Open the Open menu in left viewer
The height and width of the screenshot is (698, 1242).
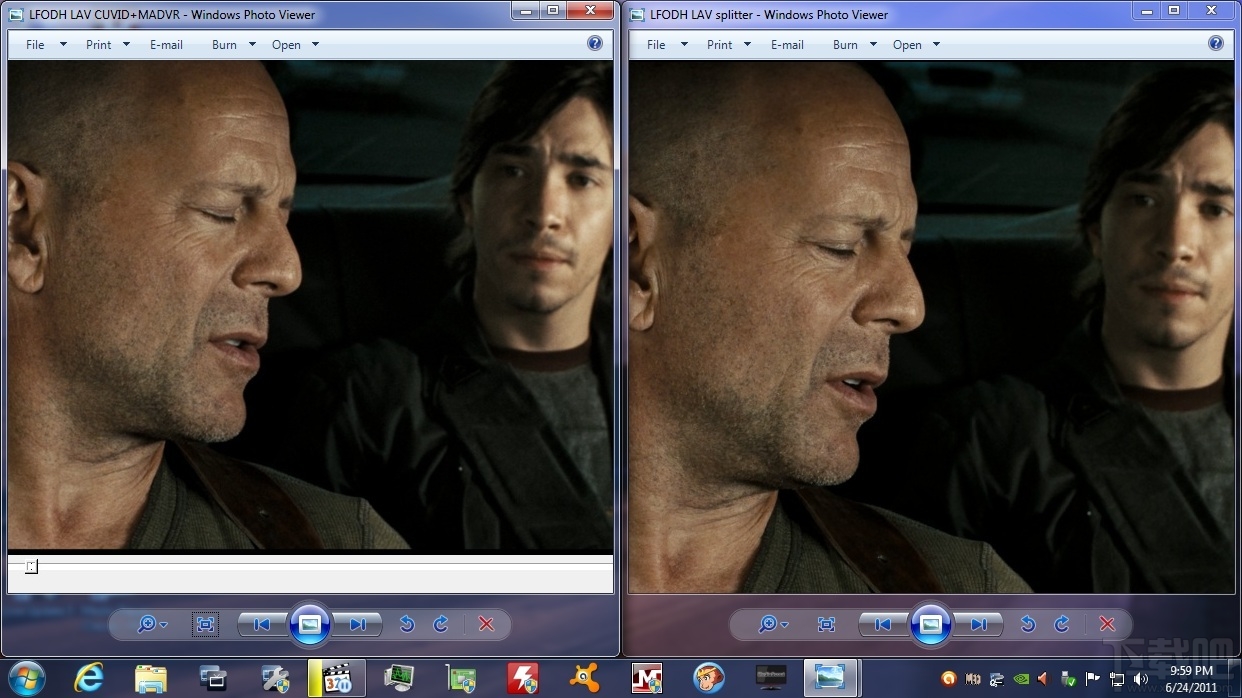[x=295, y=45]
